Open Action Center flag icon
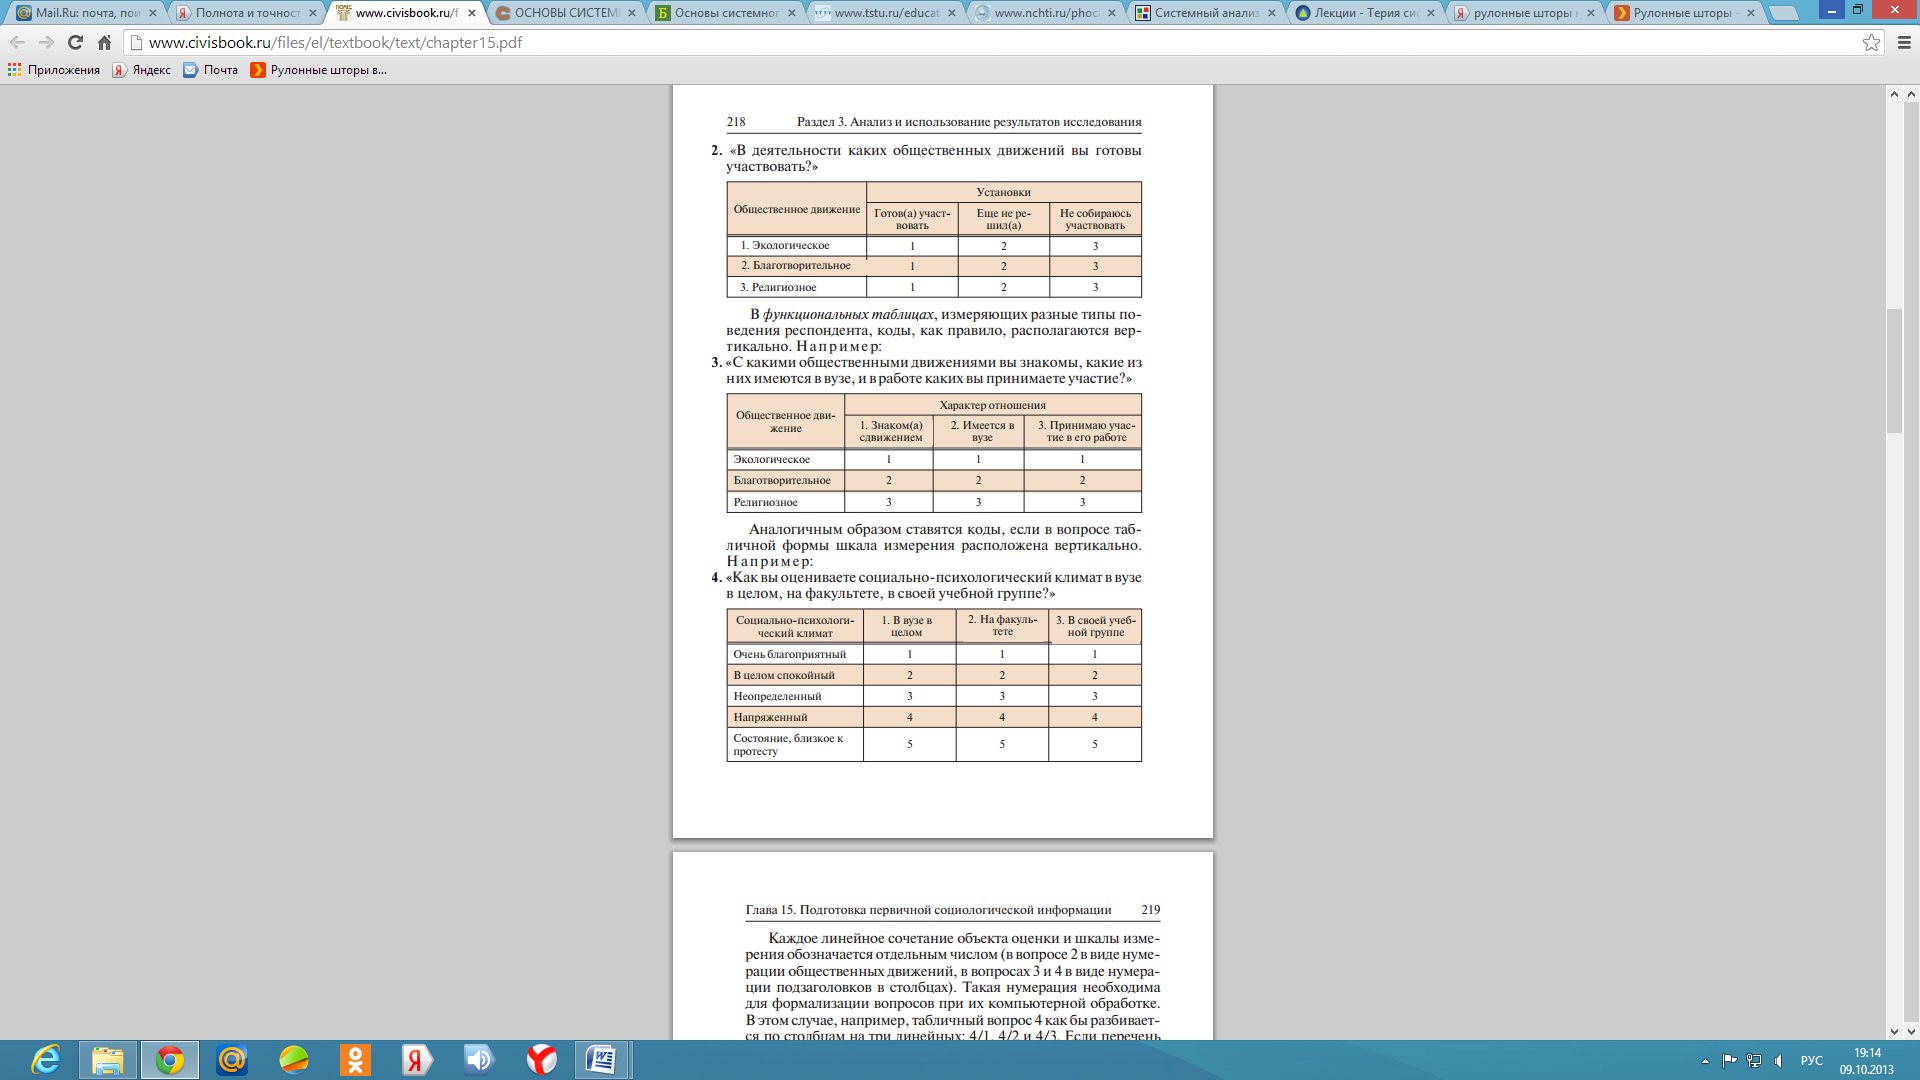The height and width of the screenshot is (1080, 1920). point(1729,1061)
